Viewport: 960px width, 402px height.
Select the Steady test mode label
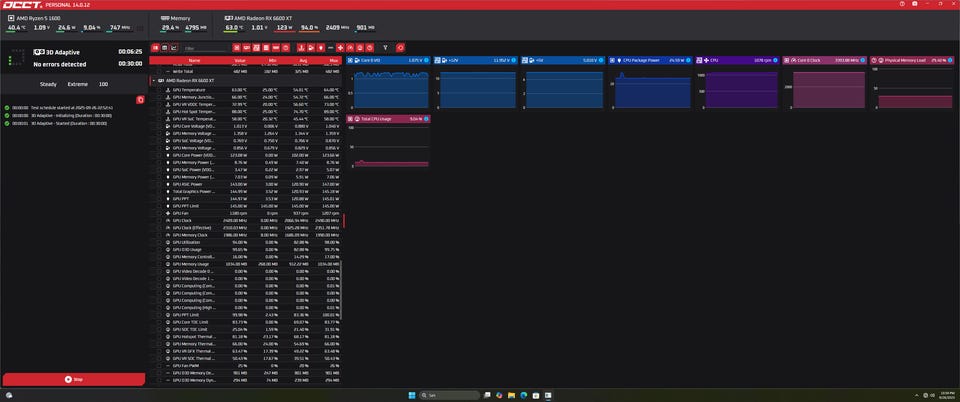tap(48, 84)
